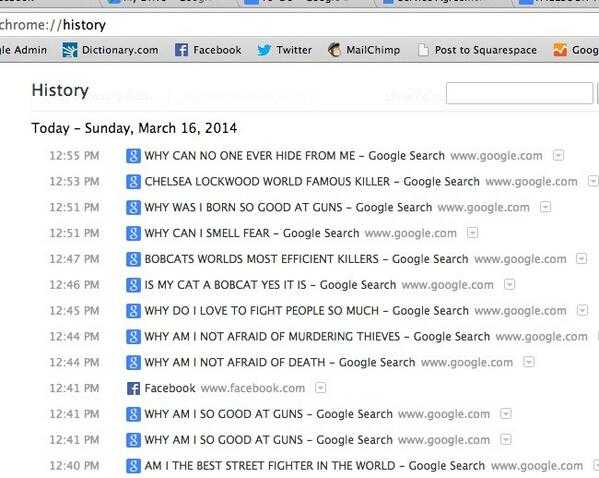
Task: Open WHY AM I NOT AFRAID OF MURDERING THIEVES
Action: pos(317,337)
